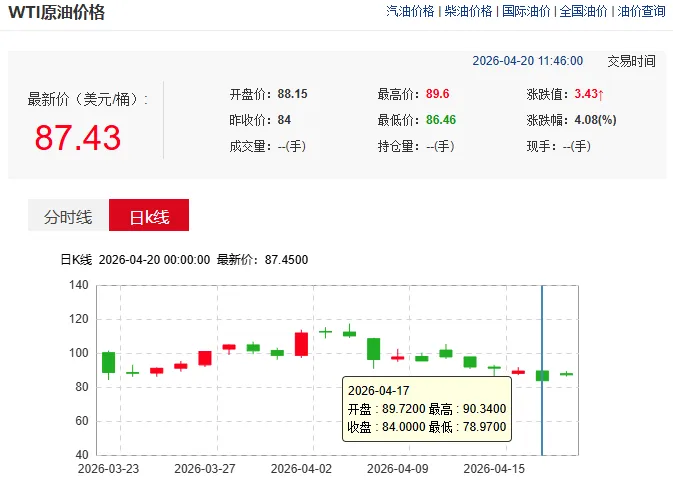Click the WTI原油价格 heading
Viewport: 673px width, 481px height.
[x=57, y=12]
